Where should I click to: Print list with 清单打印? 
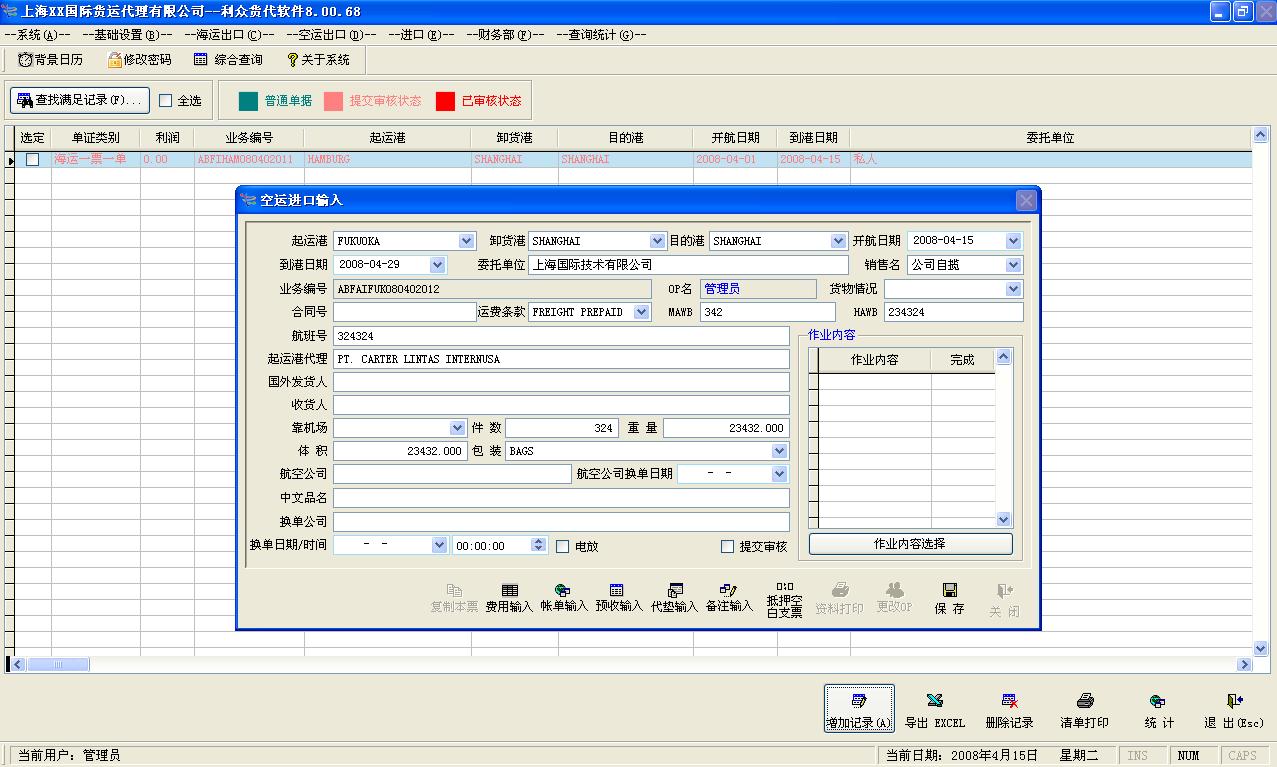[x=1084, y=710]
